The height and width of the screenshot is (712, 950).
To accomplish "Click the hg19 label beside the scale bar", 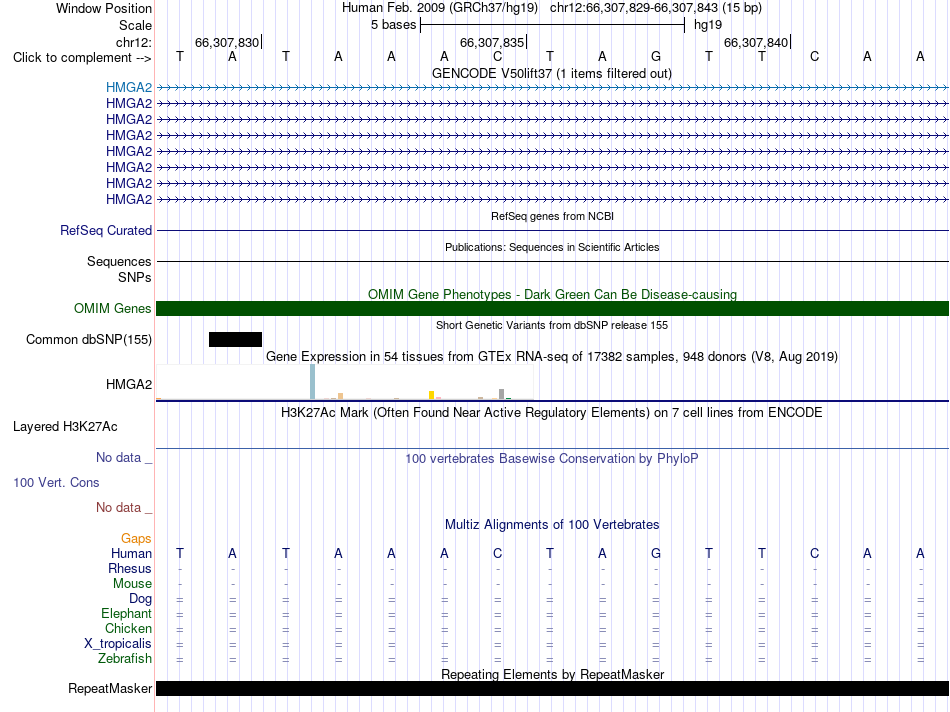I will tap(708, 25).
